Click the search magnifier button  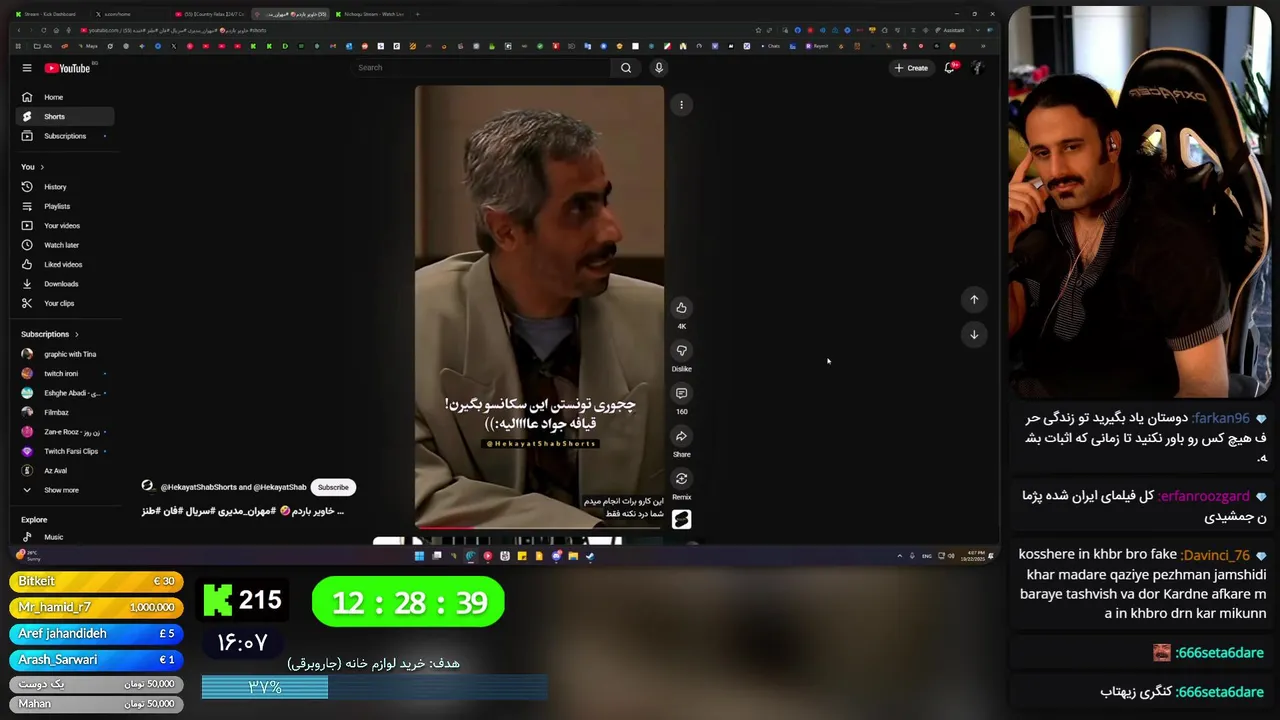626,68
